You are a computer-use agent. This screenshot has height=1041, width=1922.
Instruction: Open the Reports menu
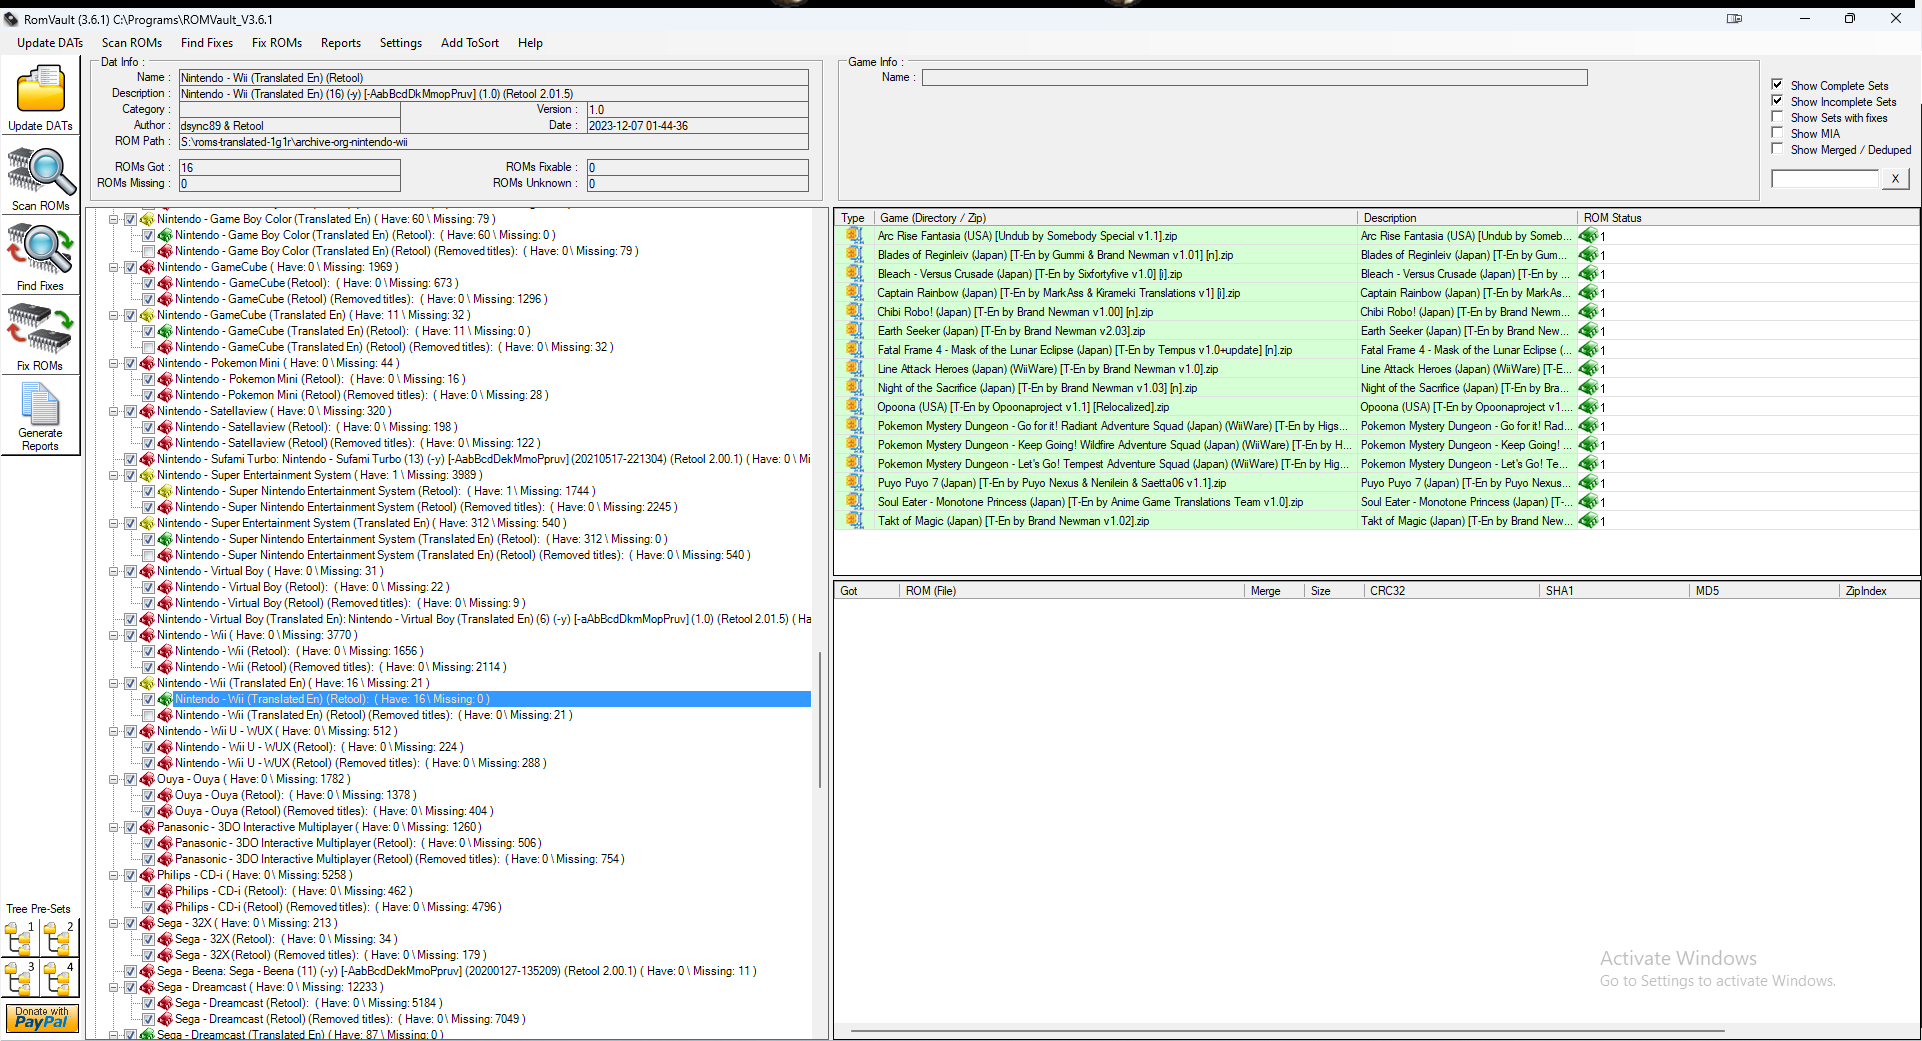coord(341,43)
